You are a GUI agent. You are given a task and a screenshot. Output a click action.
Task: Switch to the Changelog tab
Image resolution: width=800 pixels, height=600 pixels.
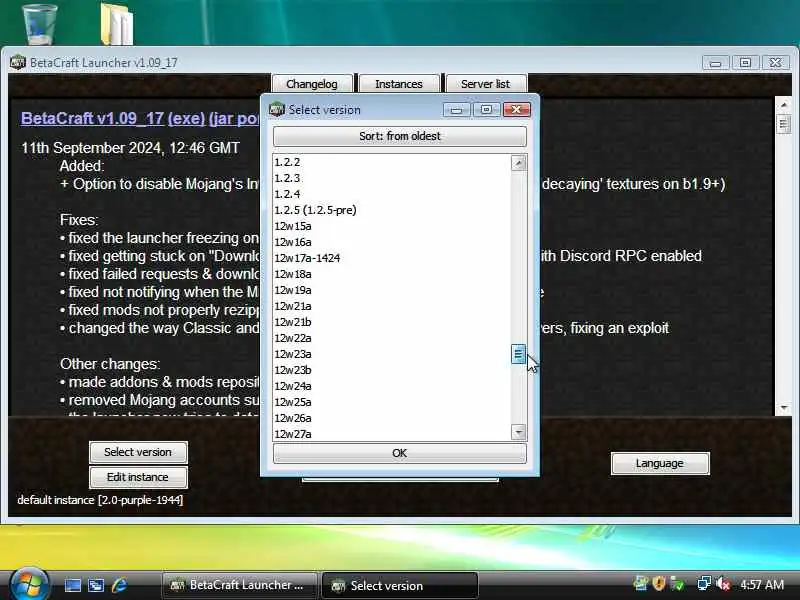pyautogui.click(x=312, y=84)
